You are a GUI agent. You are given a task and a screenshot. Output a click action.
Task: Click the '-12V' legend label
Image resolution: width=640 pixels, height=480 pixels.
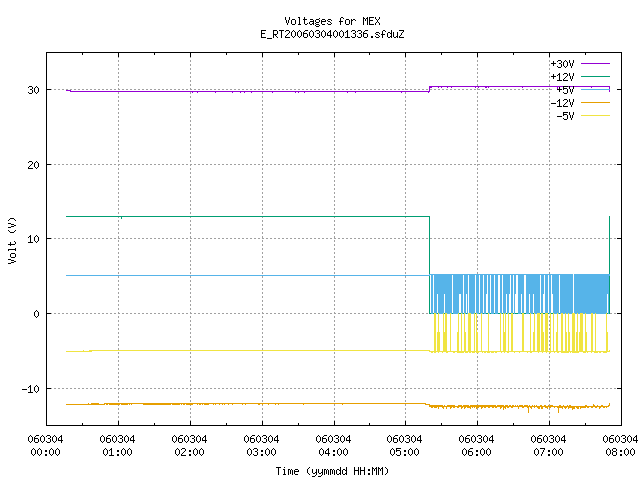pos(562,103)
